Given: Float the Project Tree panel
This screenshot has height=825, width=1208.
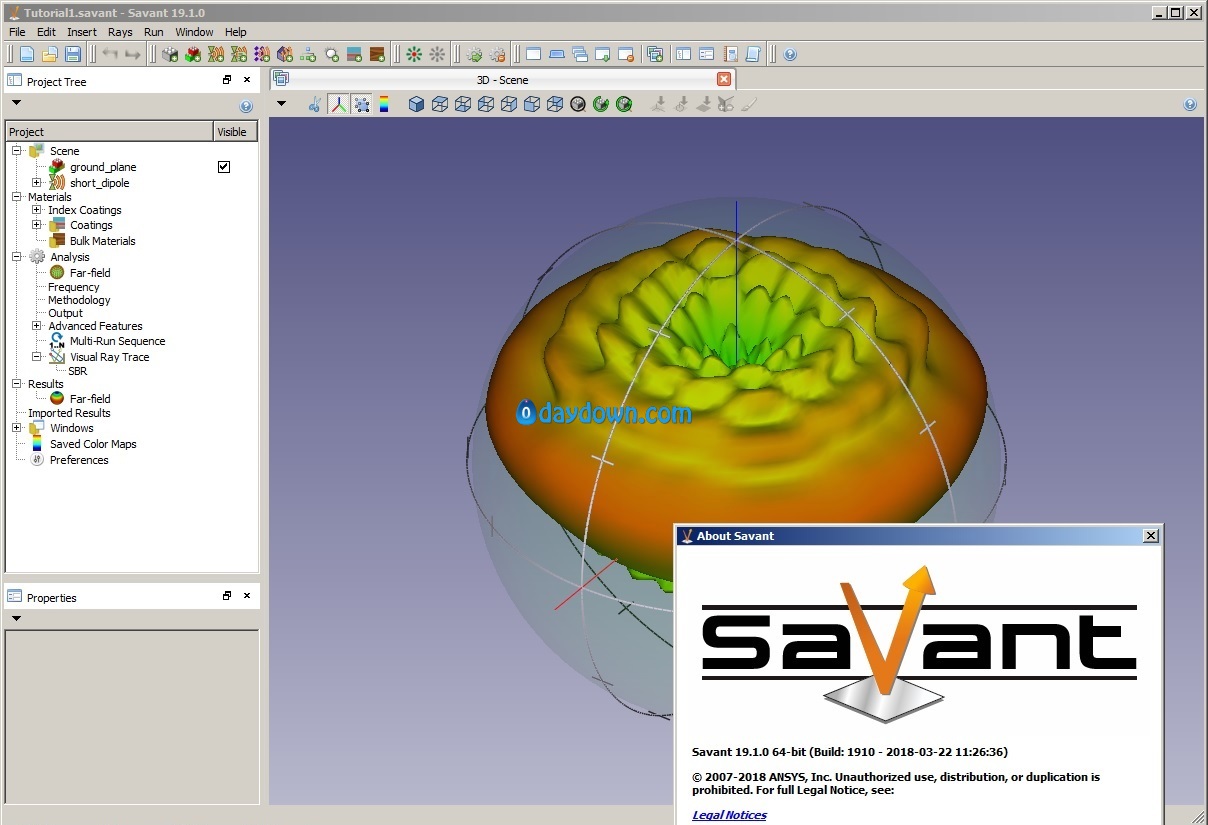Looking at the screenshot, I should (x=227, y=80).
